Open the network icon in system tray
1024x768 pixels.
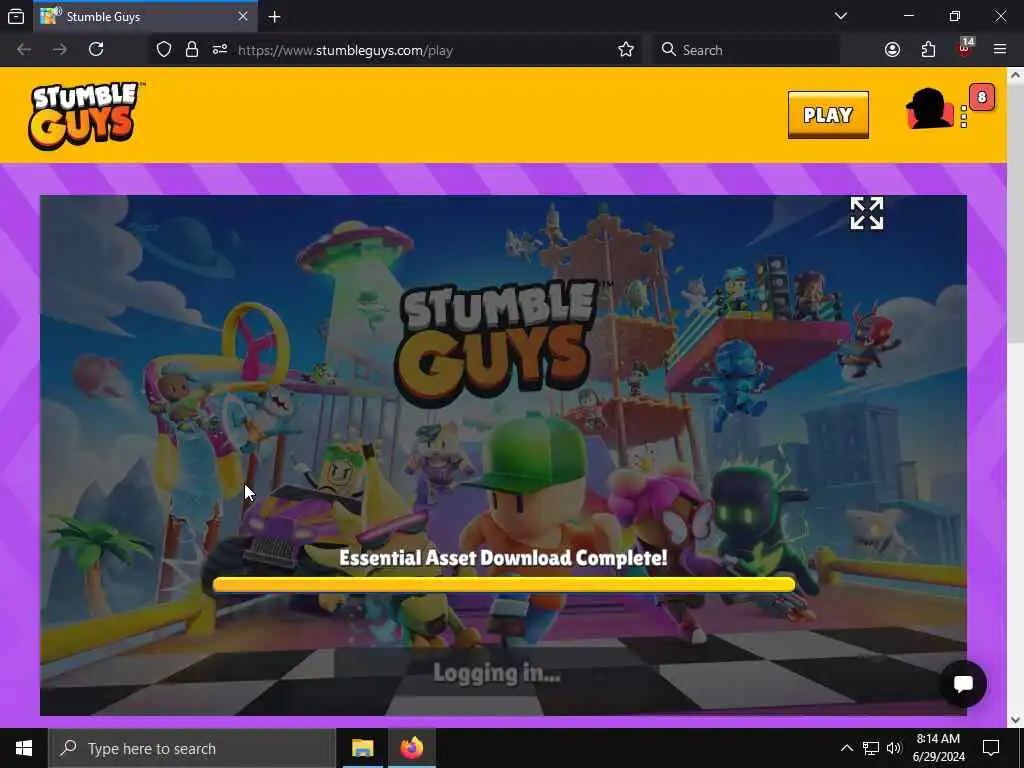(871, 748)
